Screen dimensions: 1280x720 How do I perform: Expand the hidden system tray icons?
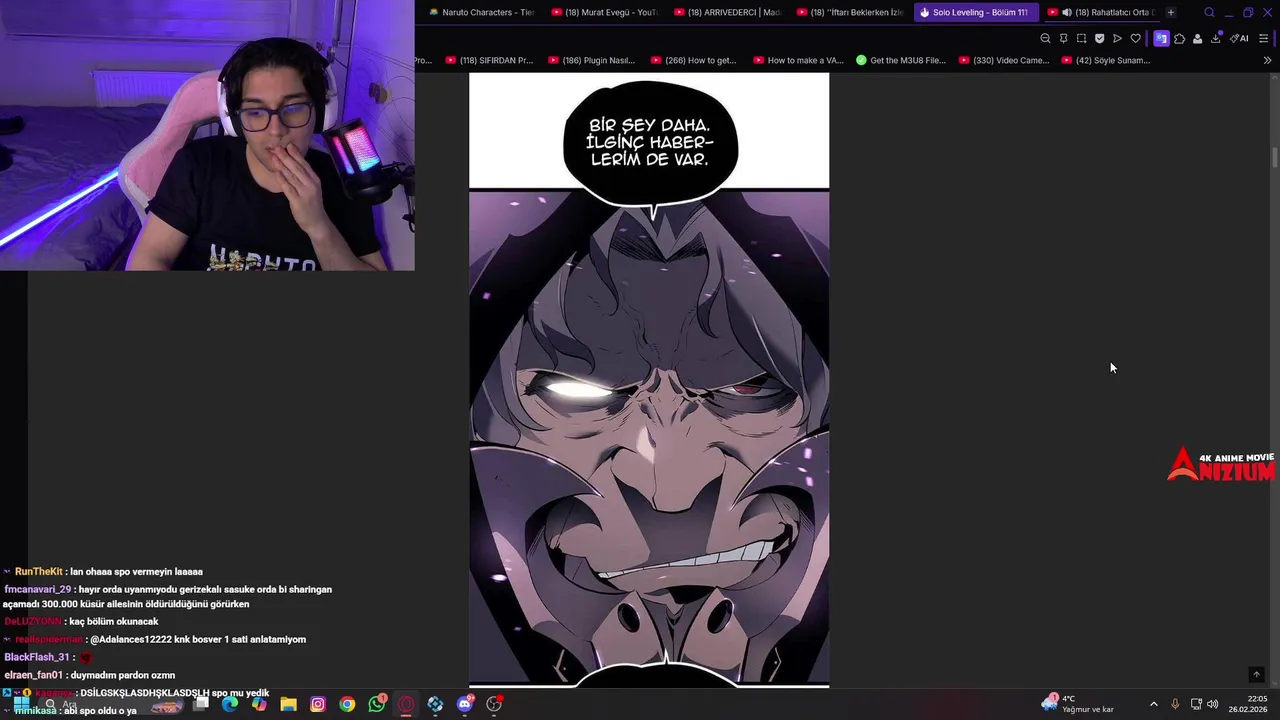[1153, 704]
